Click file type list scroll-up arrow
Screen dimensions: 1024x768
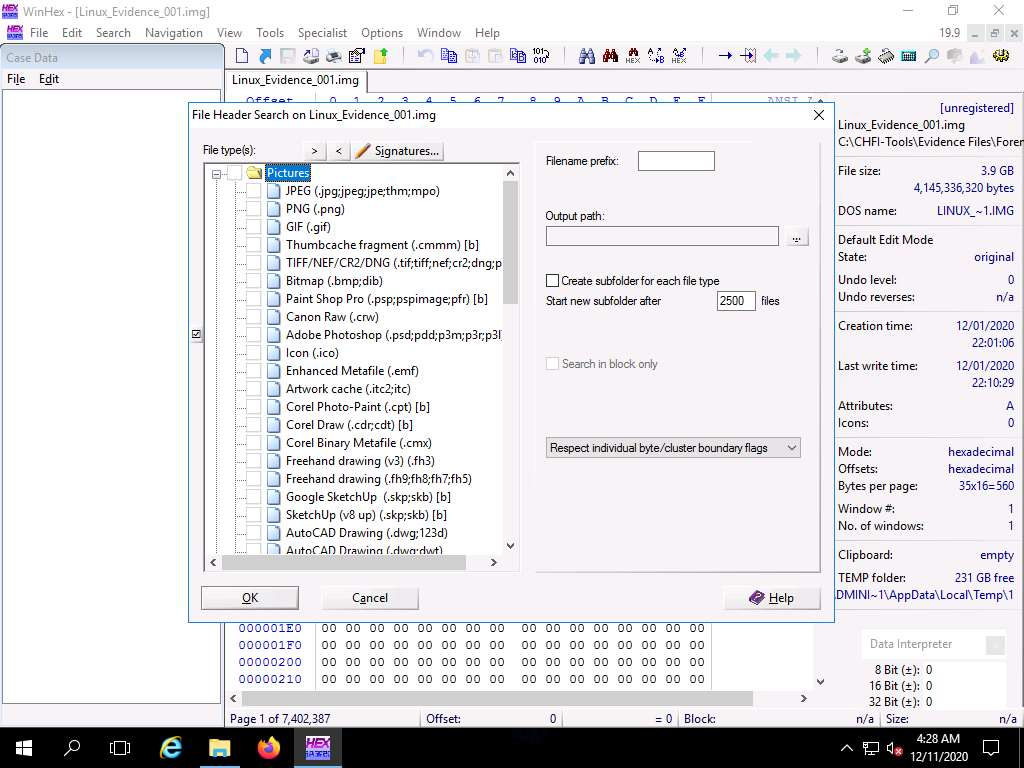(511, 173)
